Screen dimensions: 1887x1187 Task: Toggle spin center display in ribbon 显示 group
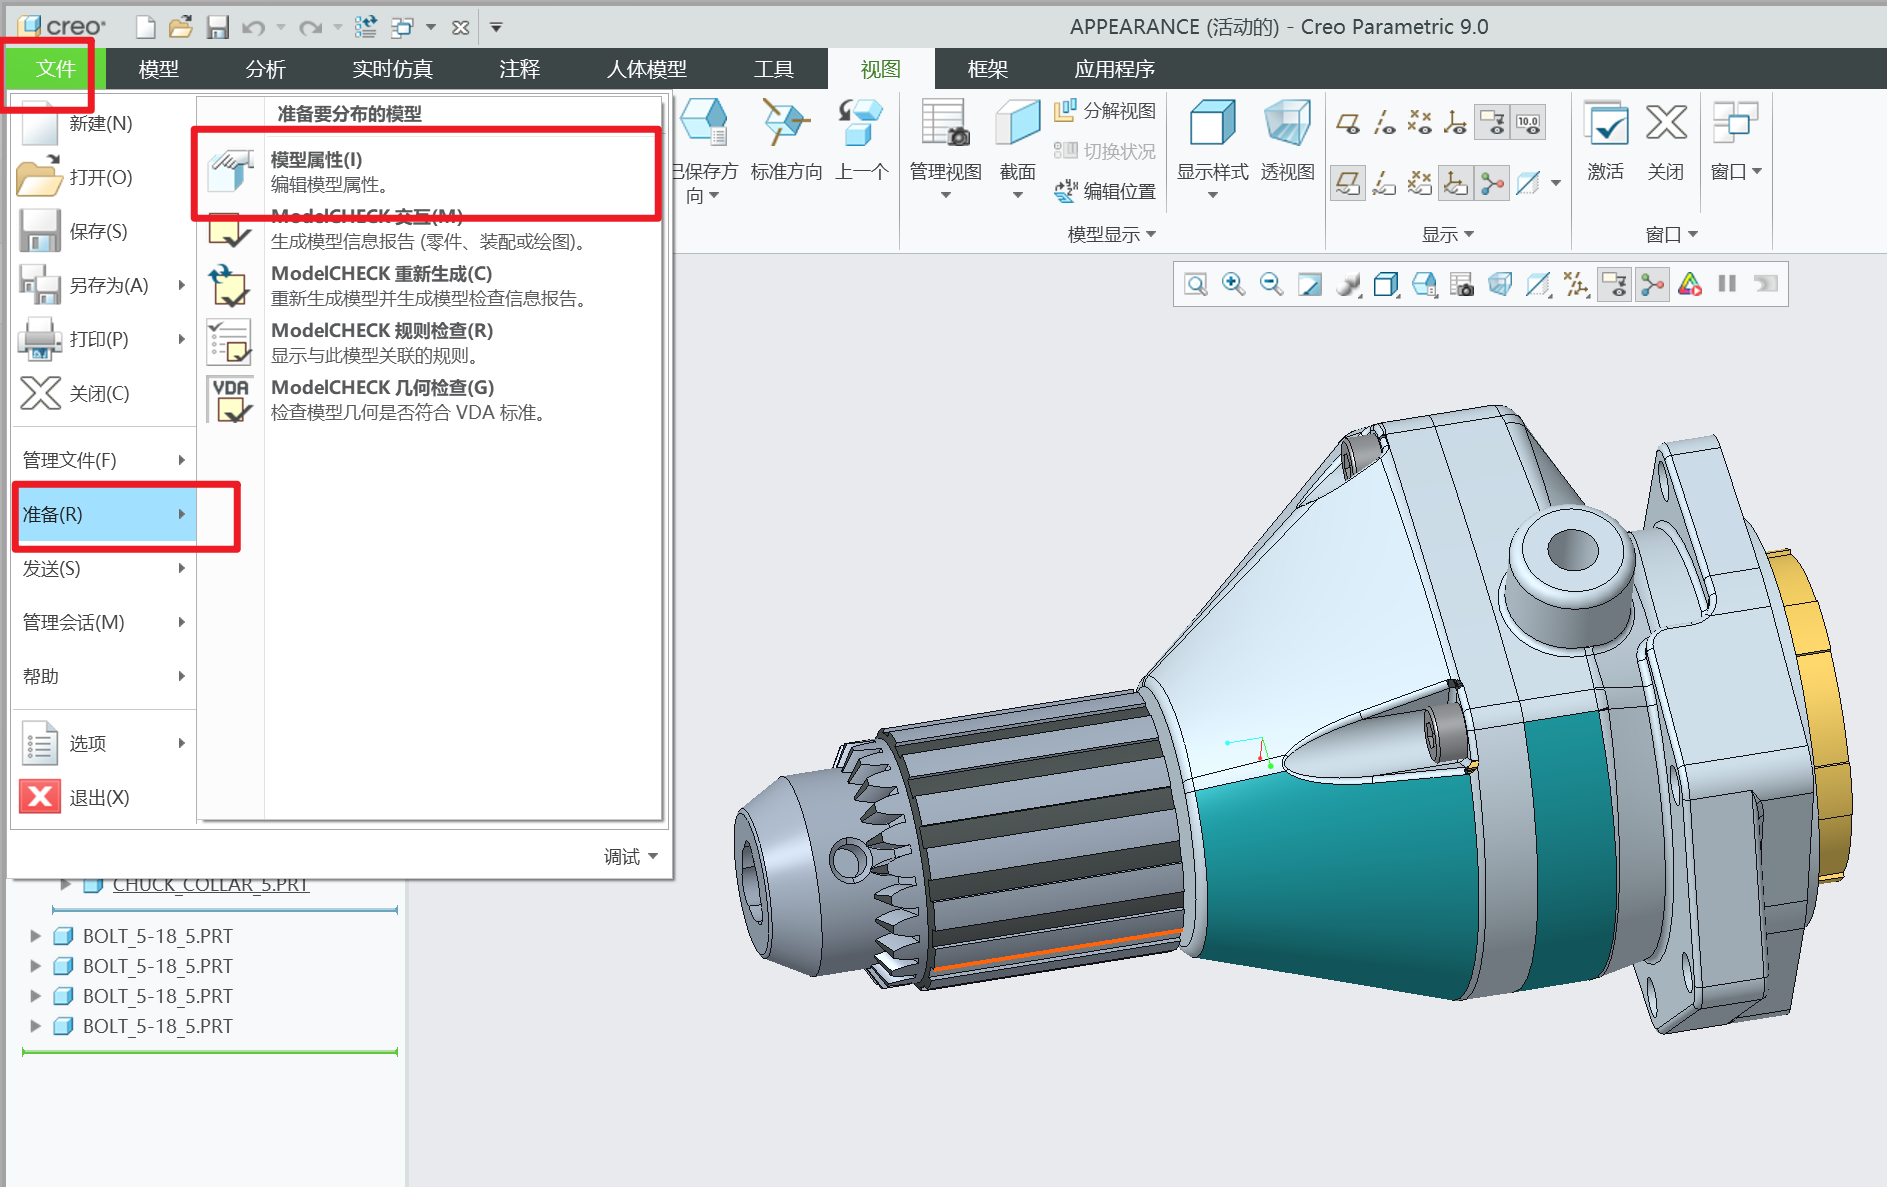click(x=1492, y=184)
